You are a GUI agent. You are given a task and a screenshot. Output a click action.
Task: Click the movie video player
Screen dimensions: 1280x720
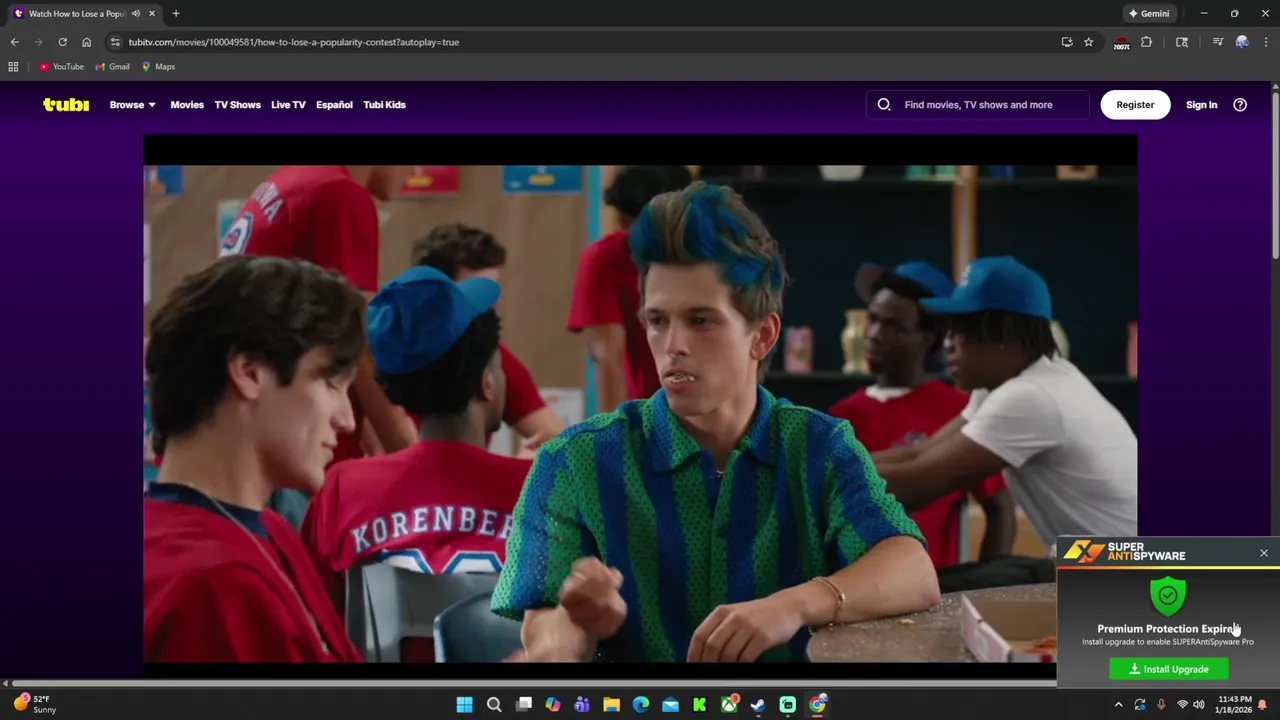[x=640, y=400]
